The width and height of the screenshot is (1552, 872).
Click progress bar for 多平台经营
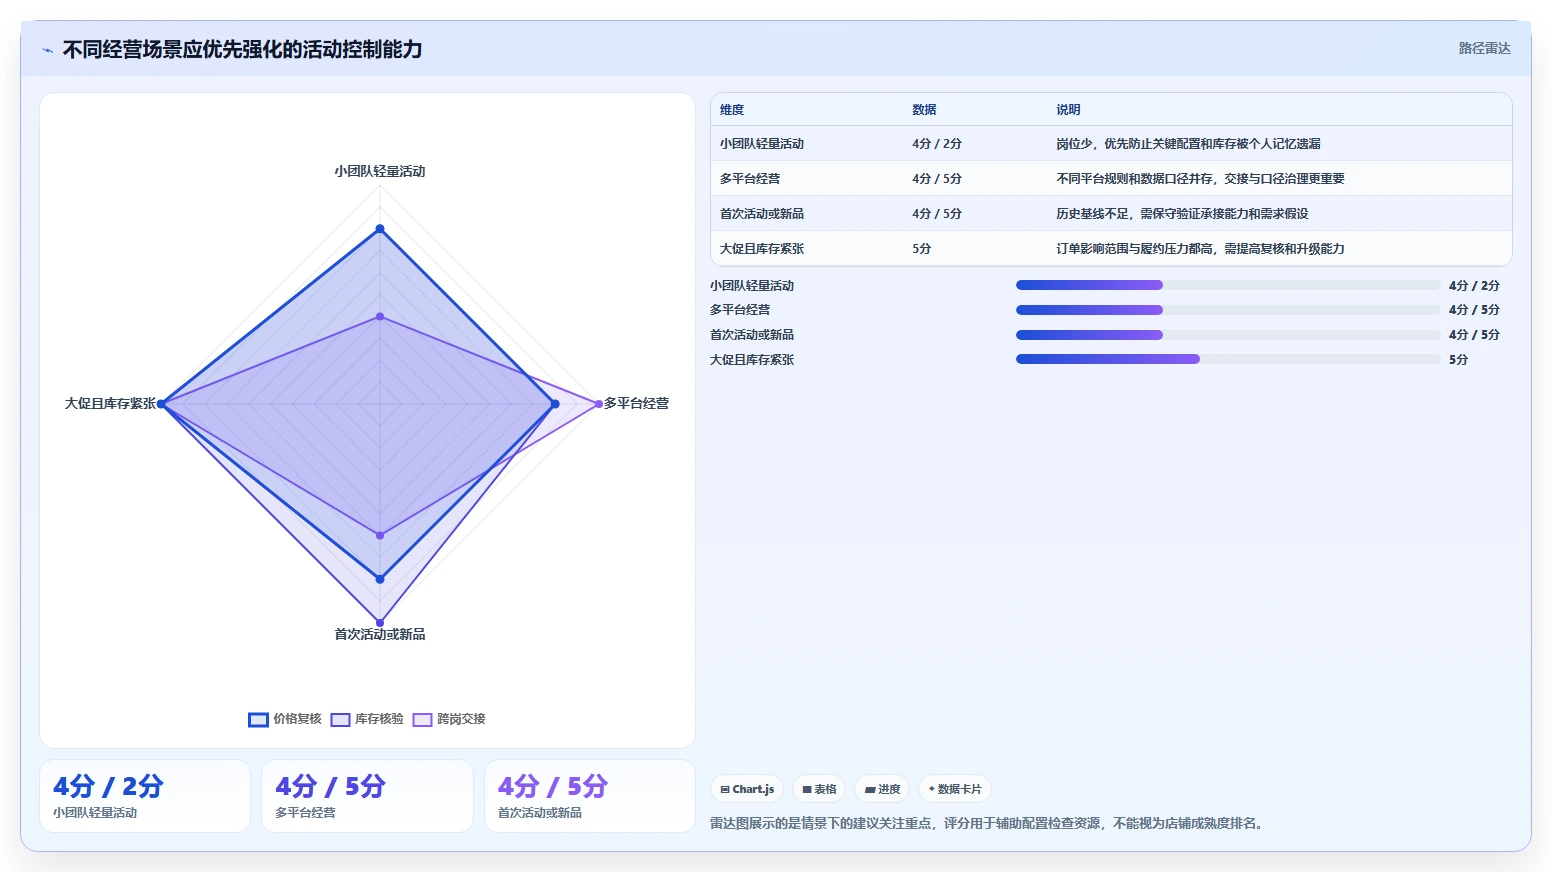click(1228, 310)
